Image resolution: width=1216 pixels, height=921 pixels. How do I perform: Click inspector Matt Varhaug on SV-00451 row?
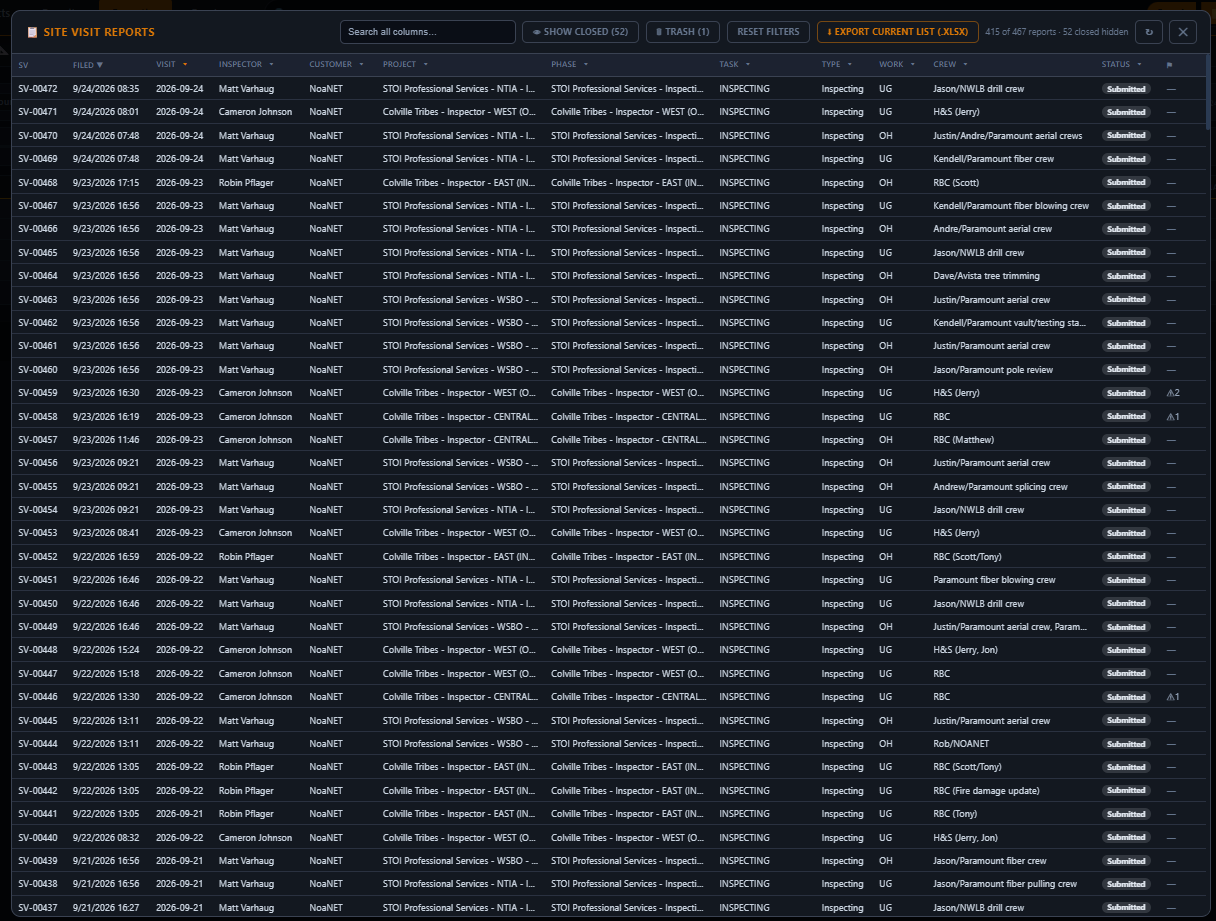click(x=246, y=580)
